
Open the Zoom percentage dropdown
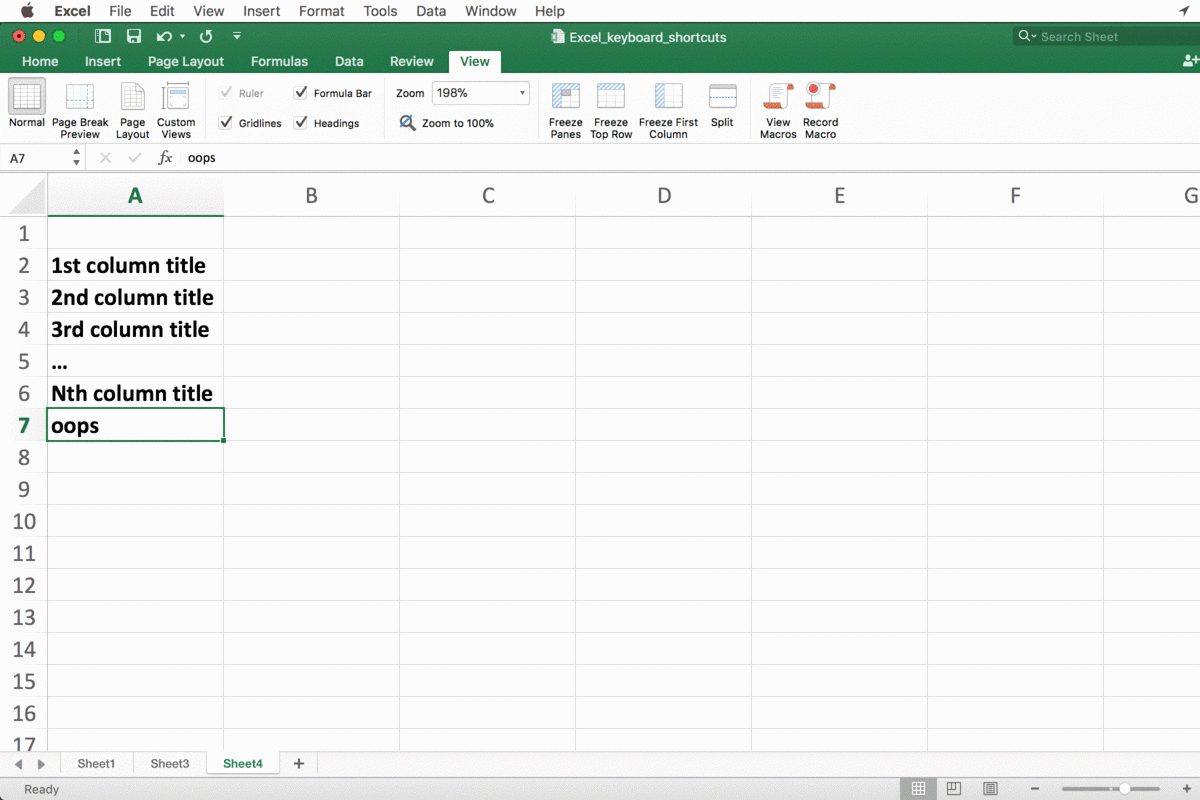click(522, 93)
